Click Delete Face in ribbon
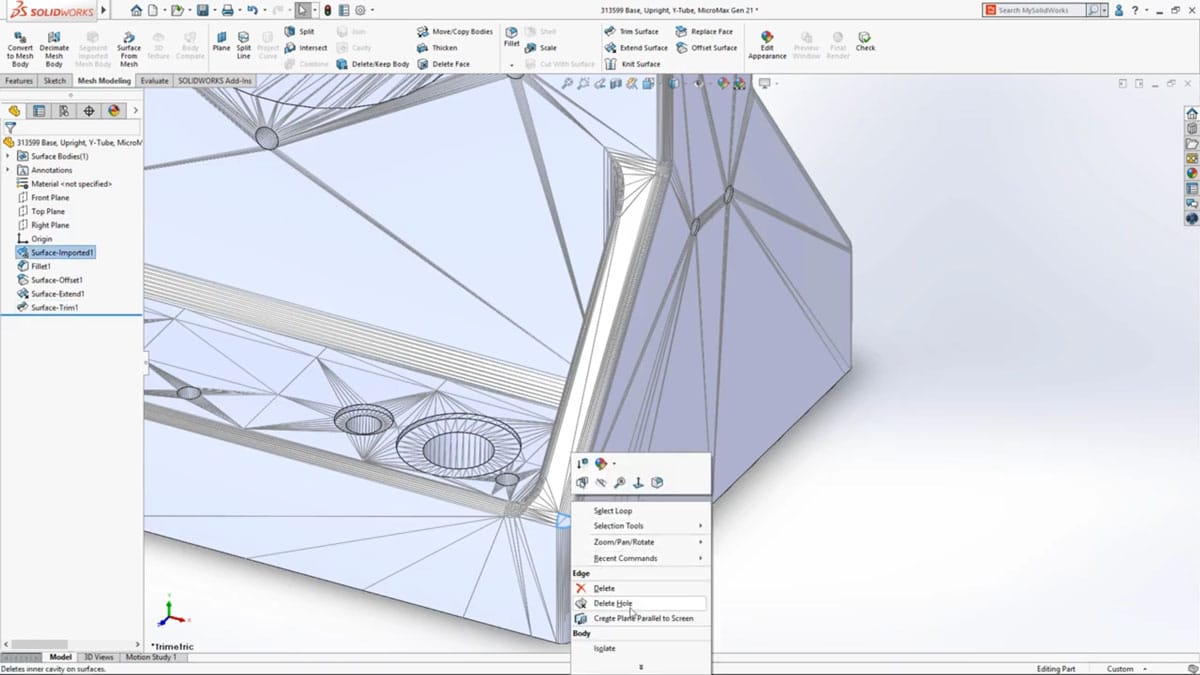Image resolution: width=1200 pixels, height=675 pixels. (x=443, y=64)
